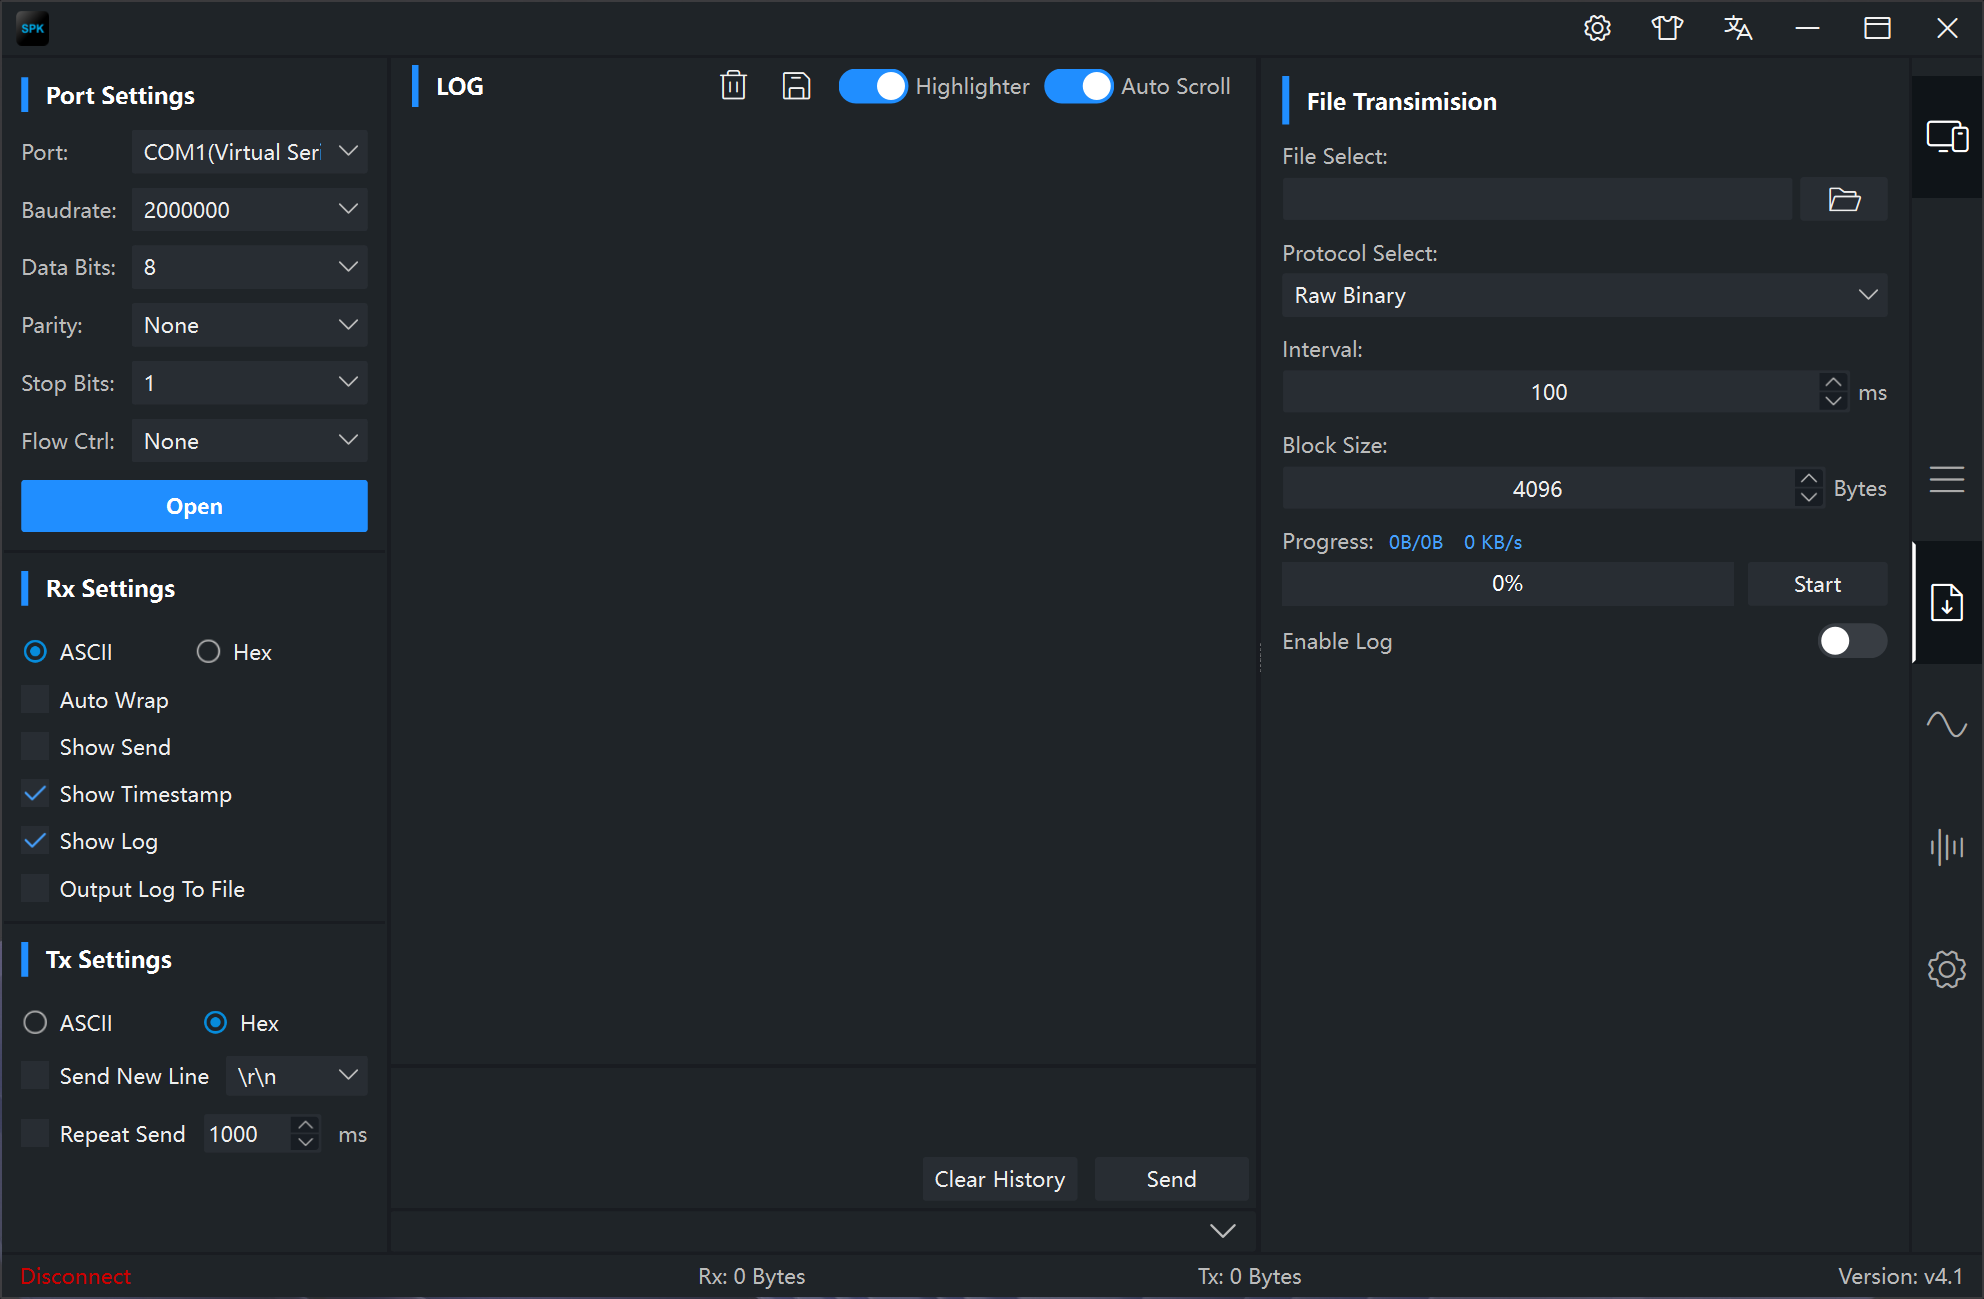
Task: Toggle the Highlighter switch
Action: 872,86
